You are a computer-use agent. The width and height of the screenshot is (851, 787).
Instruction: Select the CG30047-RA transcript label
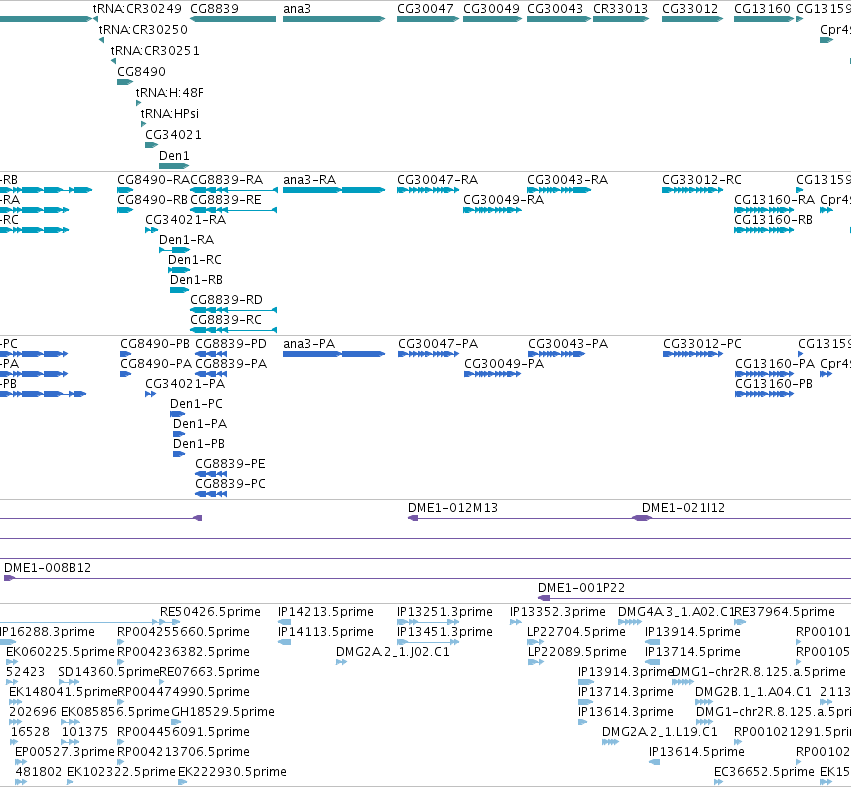[437, 180]
